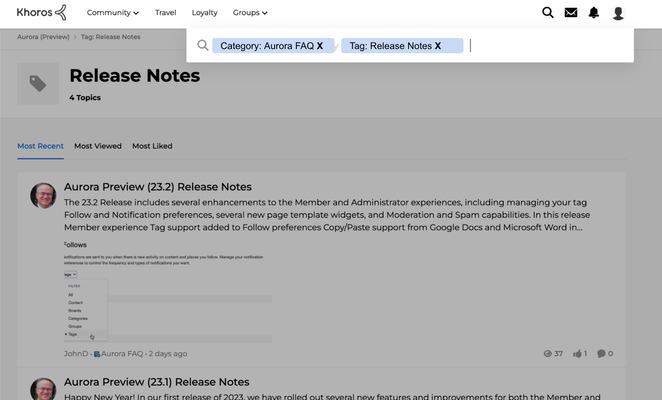Switch to Most Recent tab
This screenshot has height=400, width=662.
41,146
